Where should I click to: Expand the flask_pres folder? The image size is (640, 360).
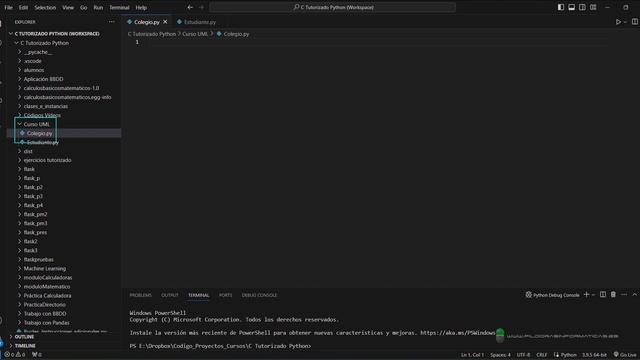point(35,232)
